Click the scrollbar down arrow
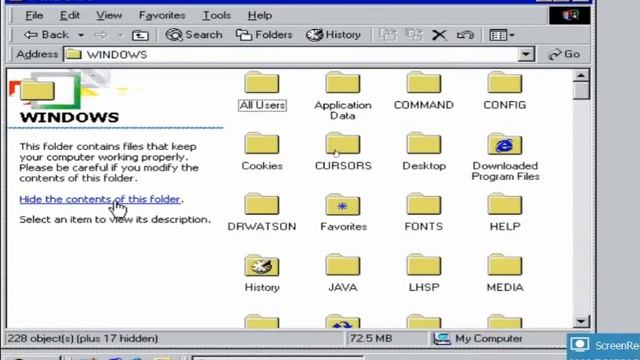Screen dimensions: 640x360 (x=581, y=322)
